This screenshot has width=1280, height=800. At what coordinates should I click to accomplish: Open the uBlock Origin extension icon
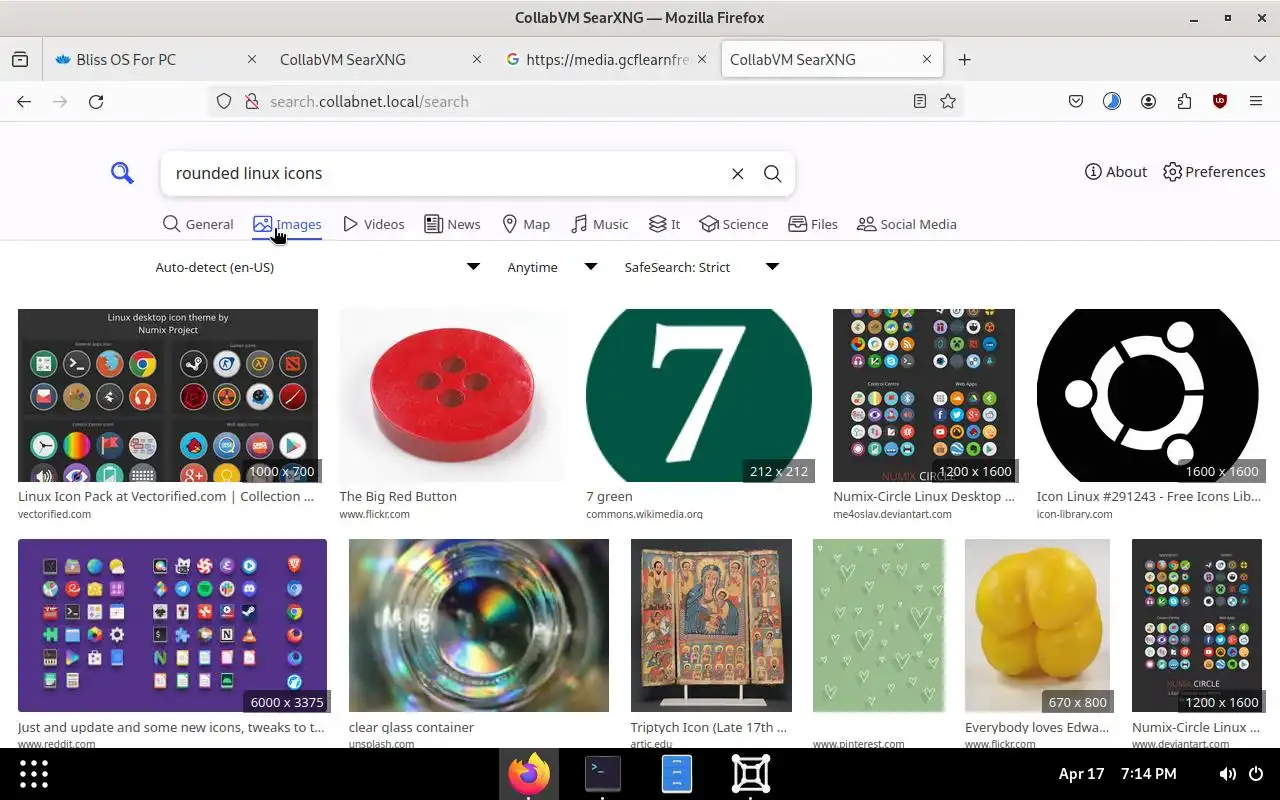click(1220, 101)
